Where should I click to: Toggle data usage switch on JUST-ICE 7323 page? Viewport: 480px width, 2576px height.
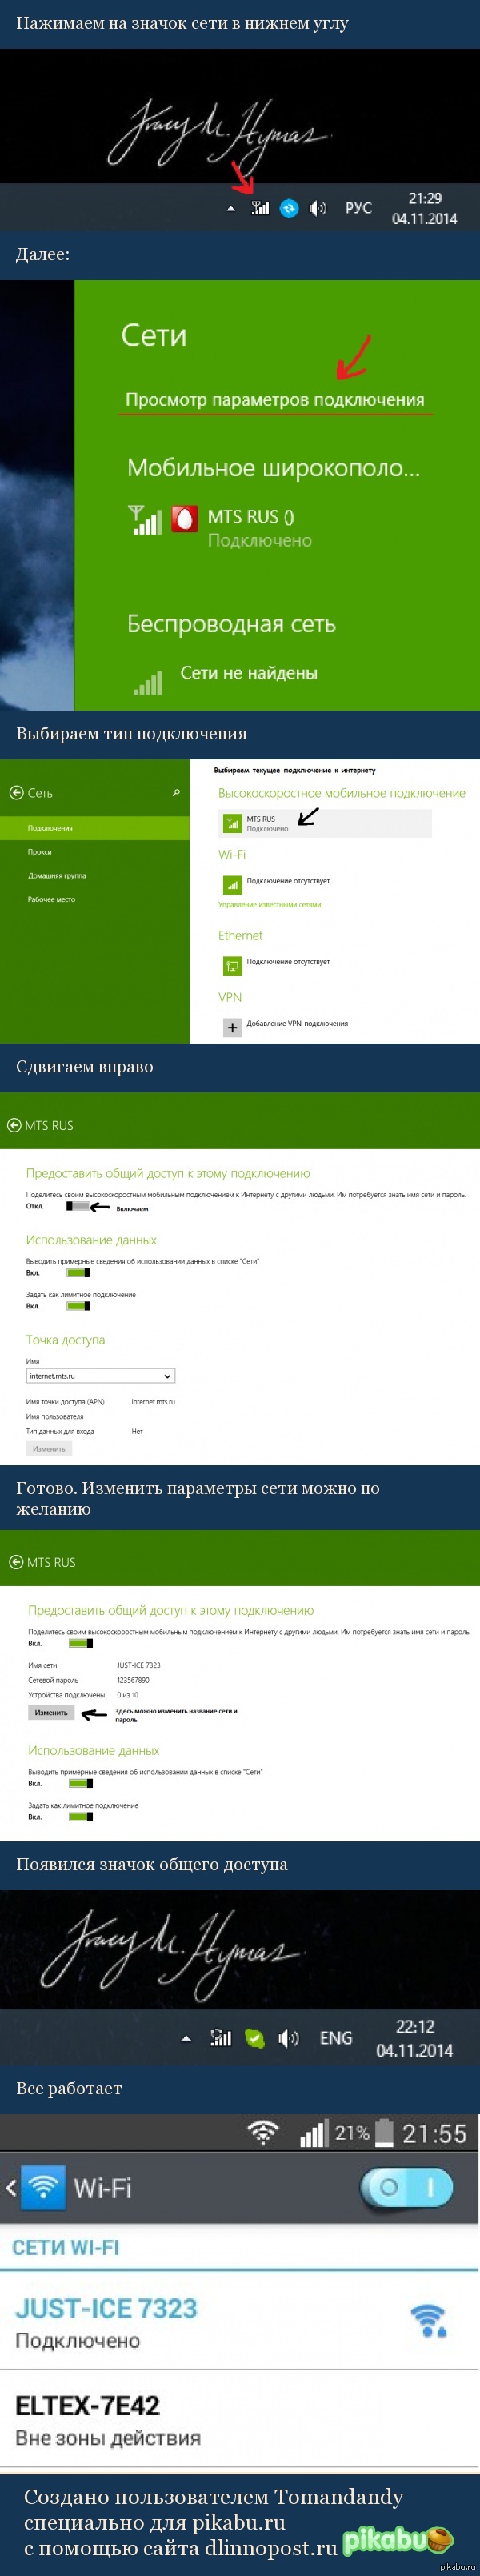[x=80, y=1783]
